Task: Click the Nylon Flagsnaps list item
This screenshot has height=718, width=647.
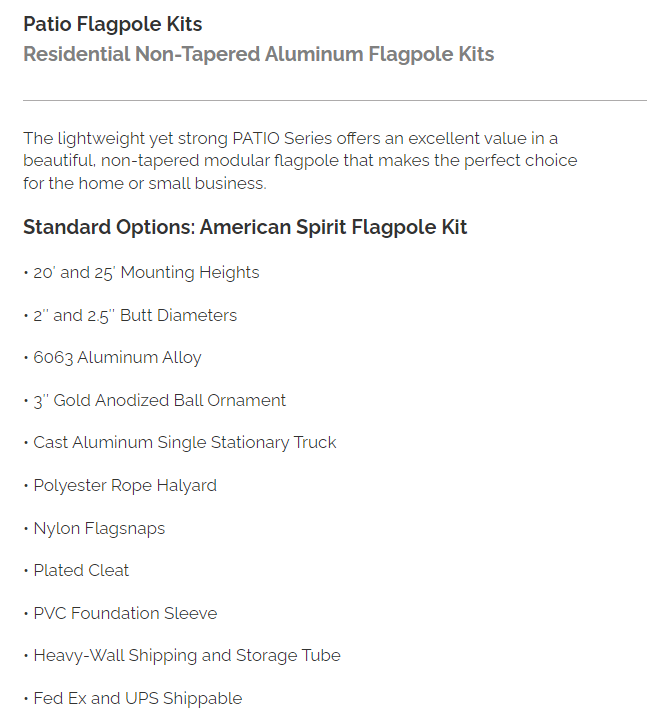Action: coord(99,529)
